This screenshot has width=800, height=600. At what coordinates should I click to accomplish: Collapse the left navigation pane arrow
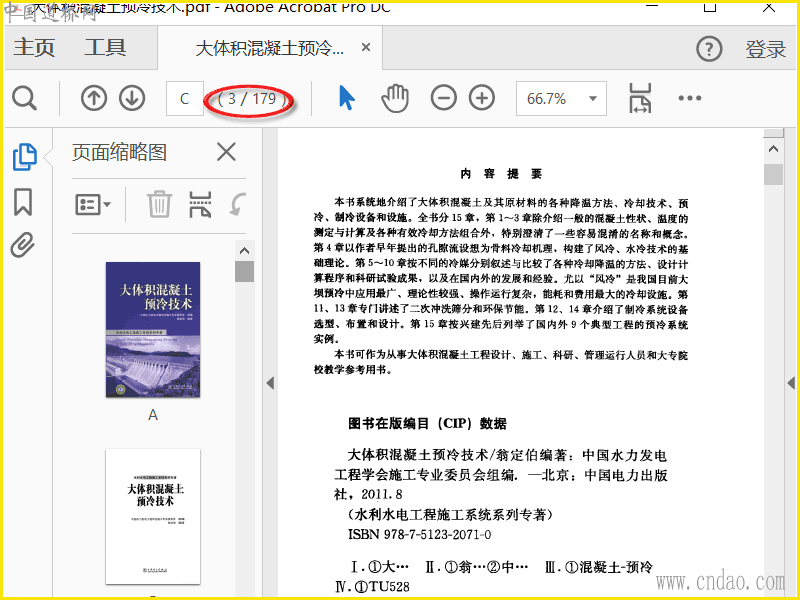click(x=270, y=383)
